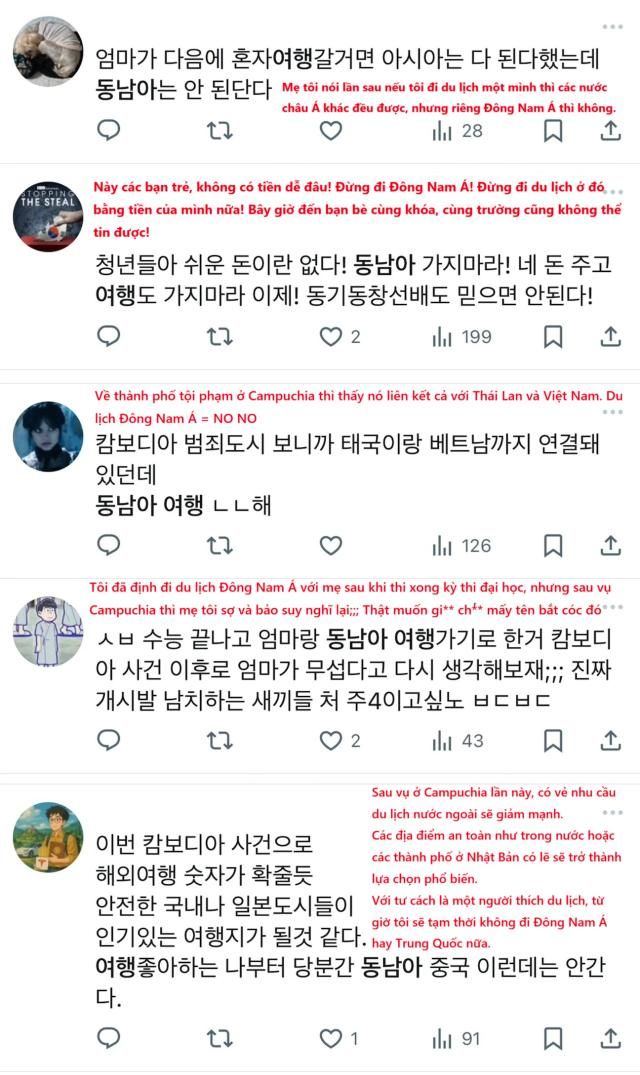Open the STOPPING THE STEAL profile avatar
Image resolution: width=640 pixels, height=1075 pixels.
point(48,217)
